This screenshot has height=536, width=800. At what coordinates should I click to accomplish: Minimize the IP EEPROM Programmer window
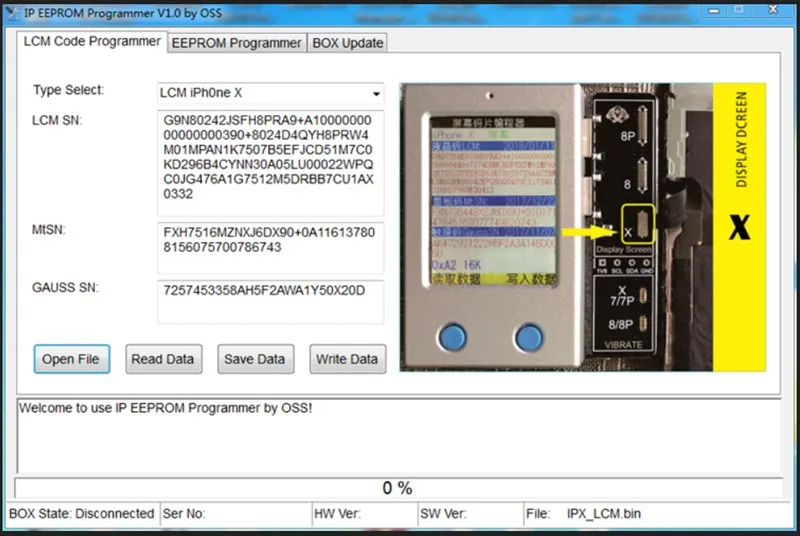point(714,10)
